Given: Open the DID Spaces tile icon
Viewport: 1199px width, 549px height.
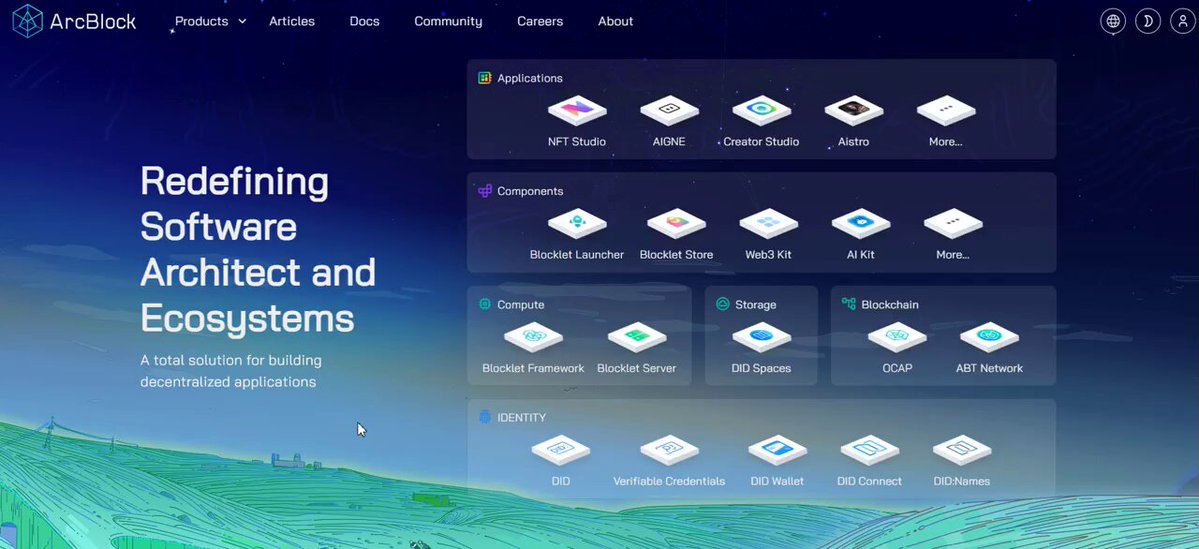Looking at the screenshot, I should pyautogui.click(x=762, y=337).
